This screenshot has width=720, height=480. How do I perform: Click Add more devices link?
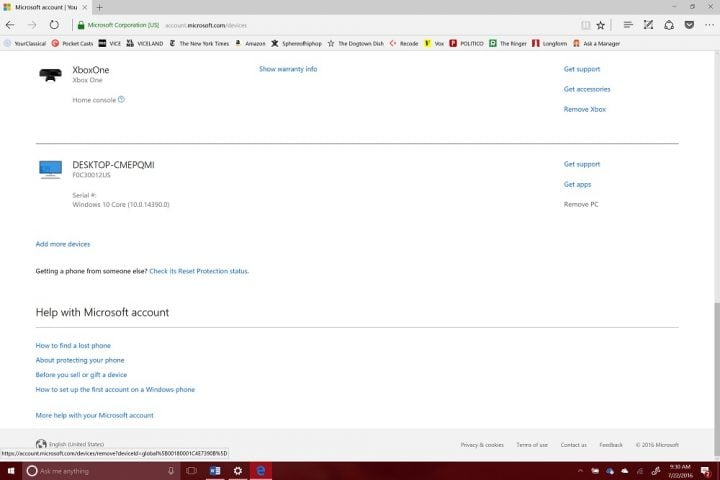coord(63,244)
